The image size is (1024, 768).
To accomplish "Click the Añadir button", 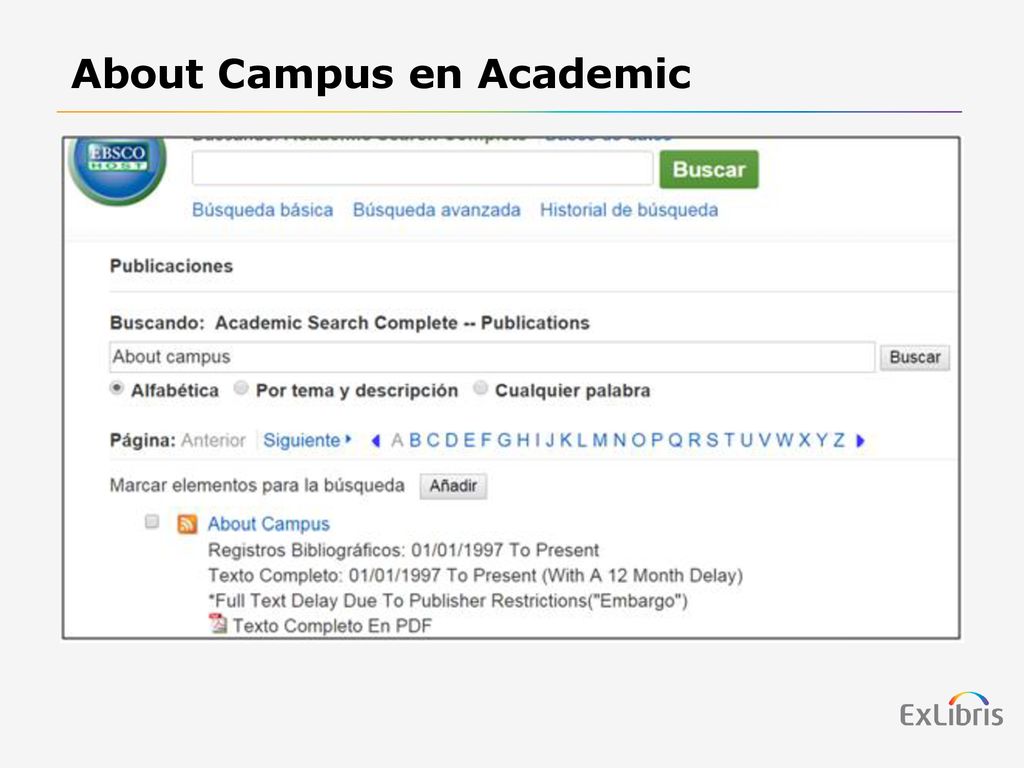I will coord(453,487).
